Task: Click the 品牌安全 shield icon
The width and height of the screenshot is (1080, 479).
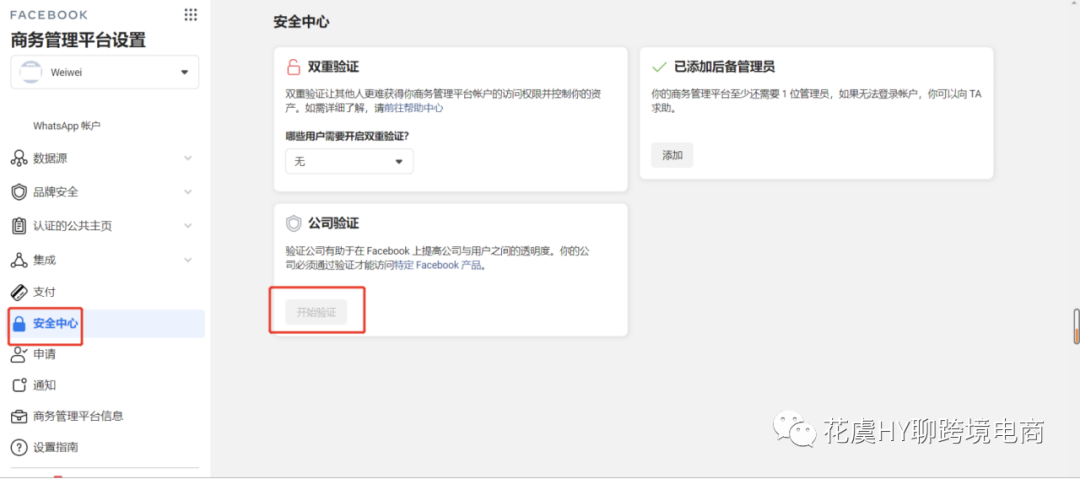Action: [x=19, y=192]
